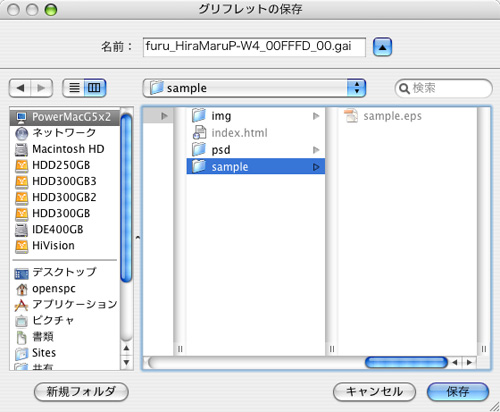Open the ネットワーク network globe item
500x412 pixels.
tap(65, 133)
